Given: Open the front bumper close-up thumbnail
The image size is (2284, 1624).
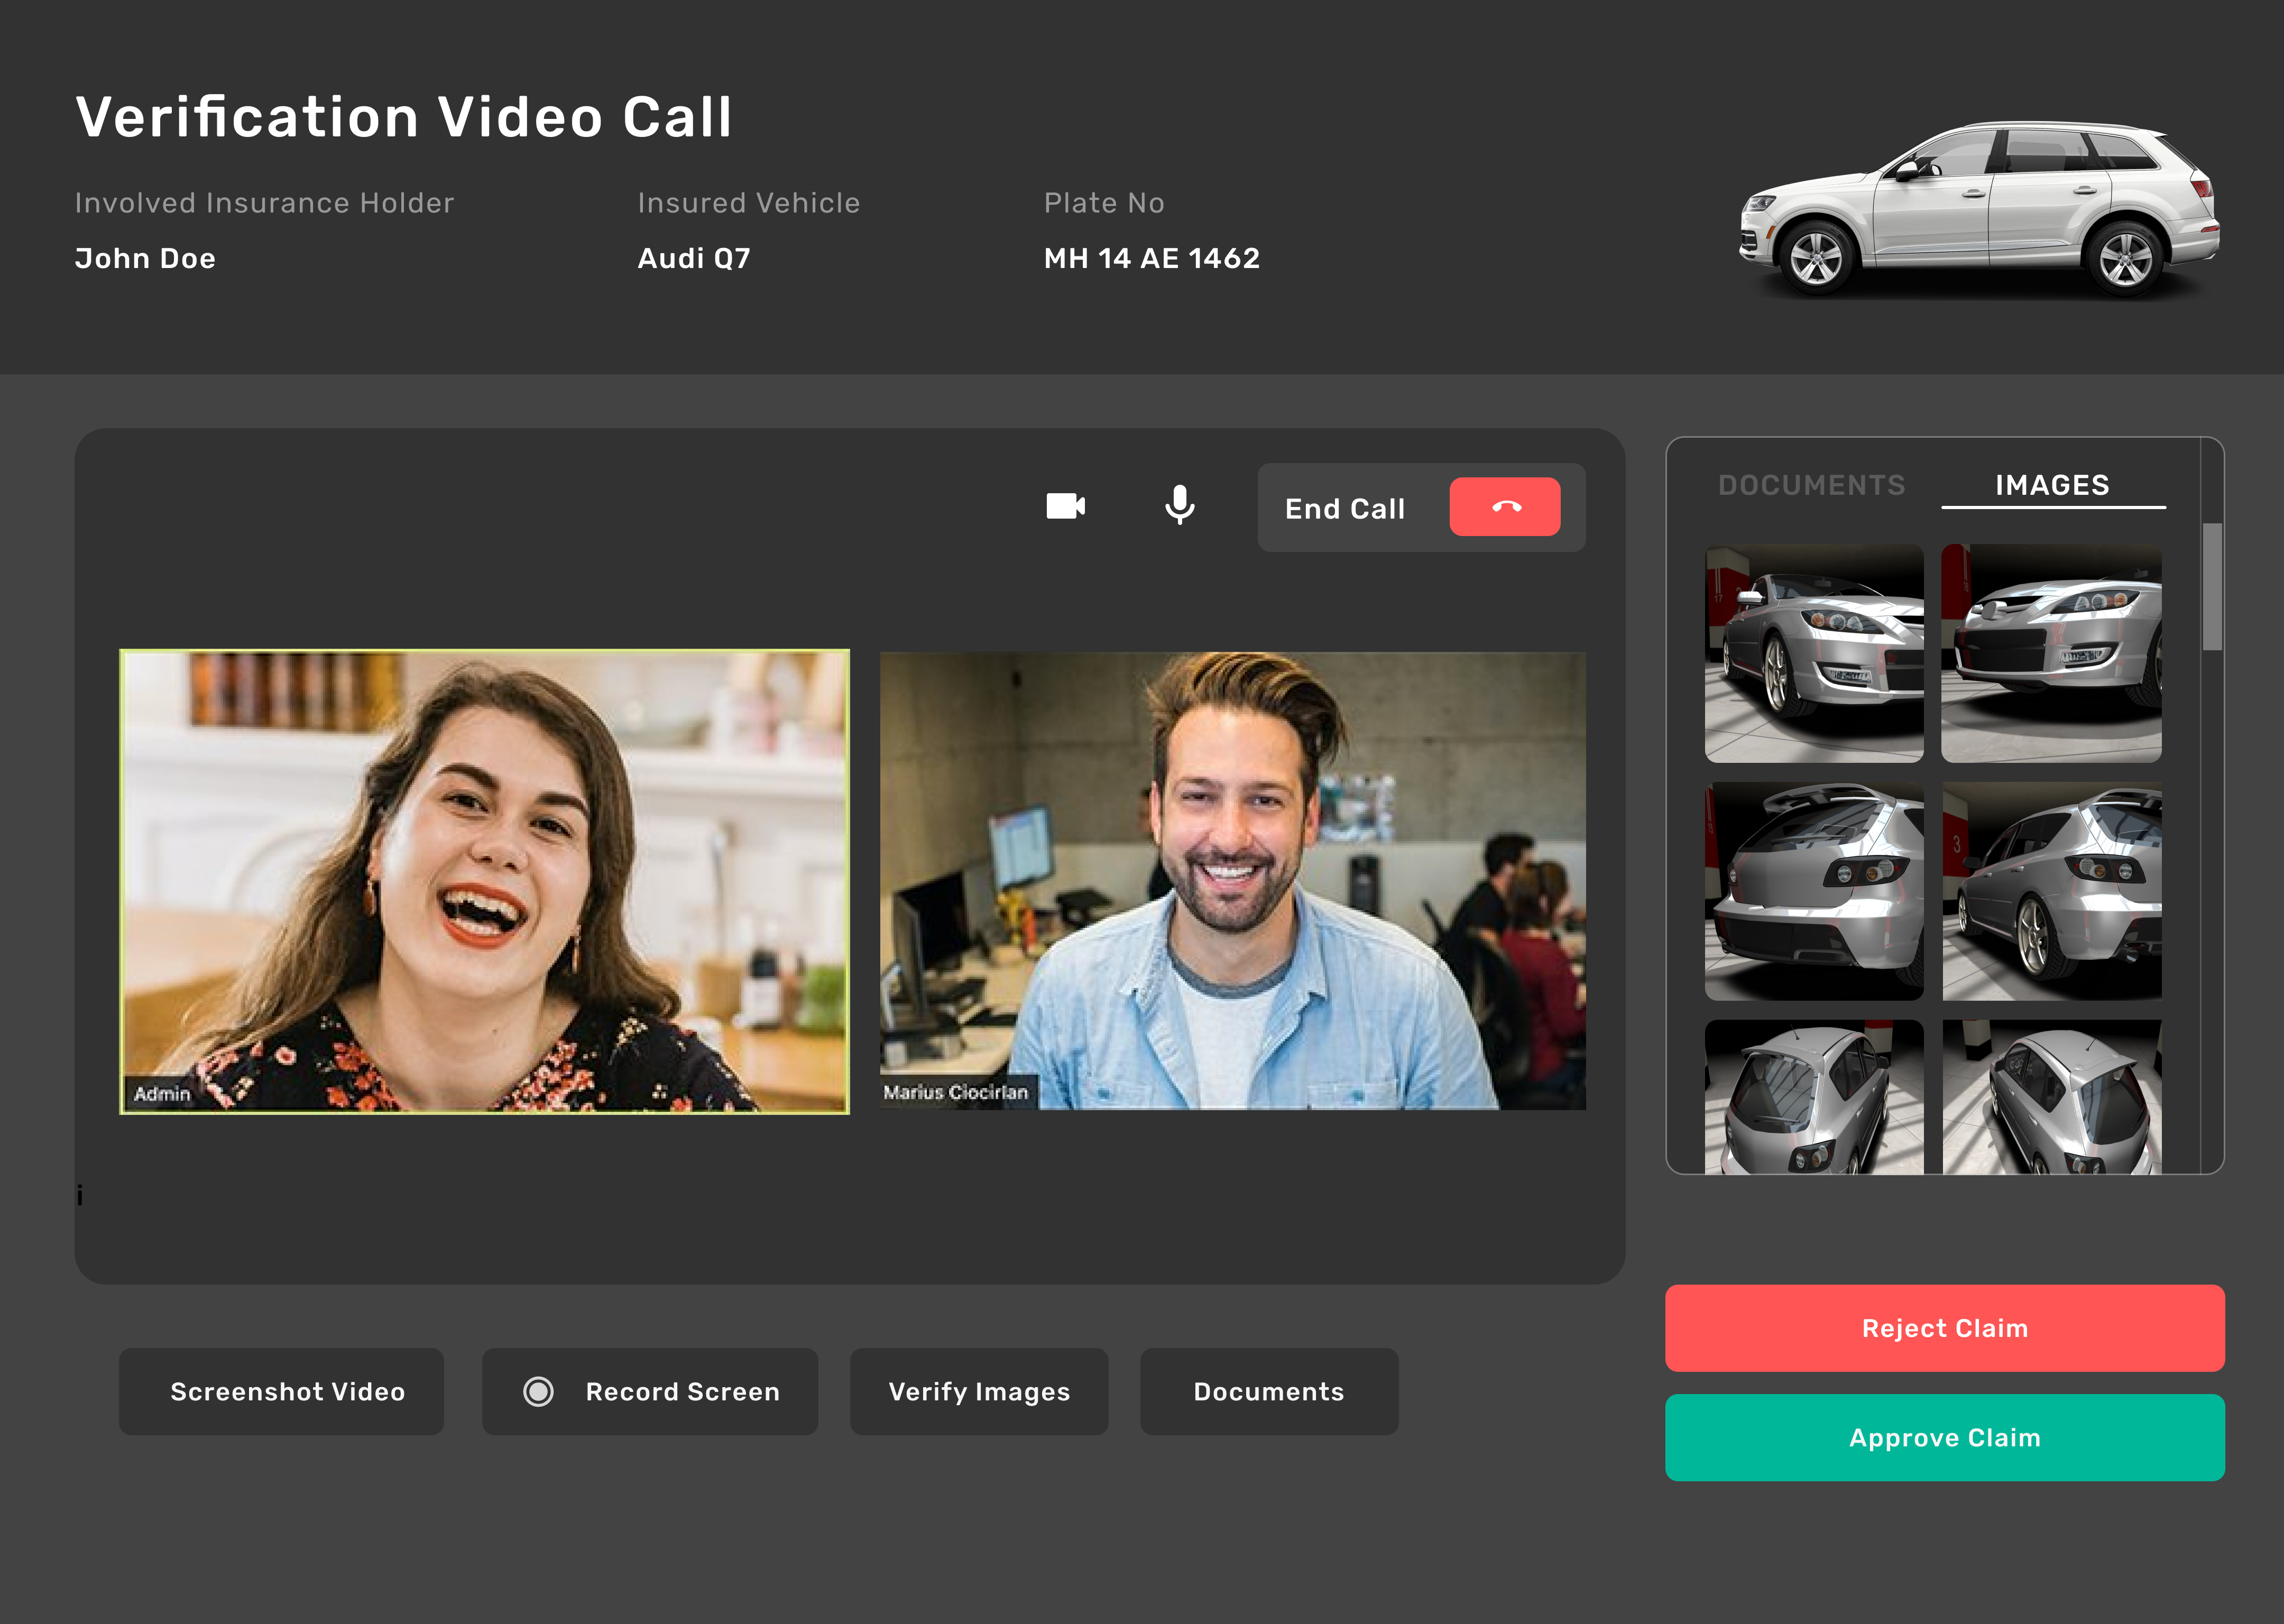Looking at the screenshot, I should pos(2050,653).
